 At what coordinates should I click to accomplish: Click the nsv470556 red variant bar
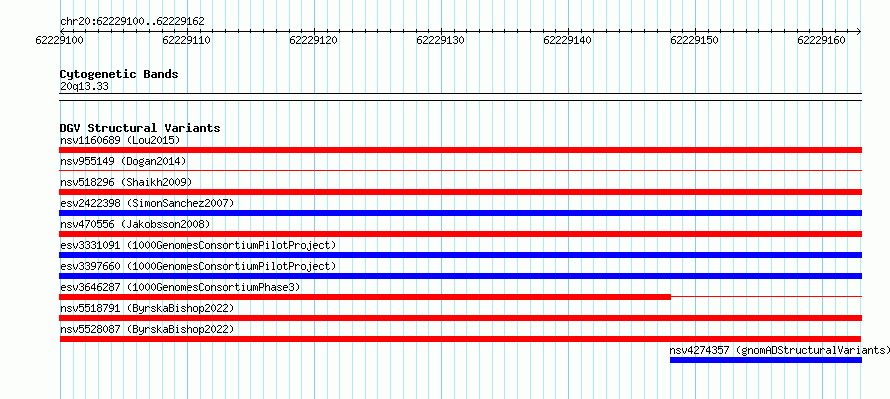(x=460, y=234)
